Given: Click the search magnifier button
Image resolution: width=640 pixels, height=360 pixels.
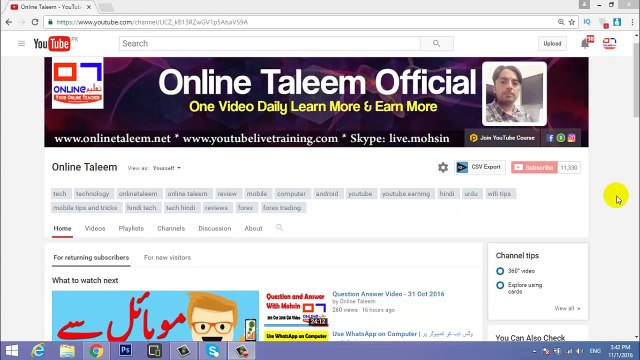Looking at the screenshot, I should tap(436, 43).
